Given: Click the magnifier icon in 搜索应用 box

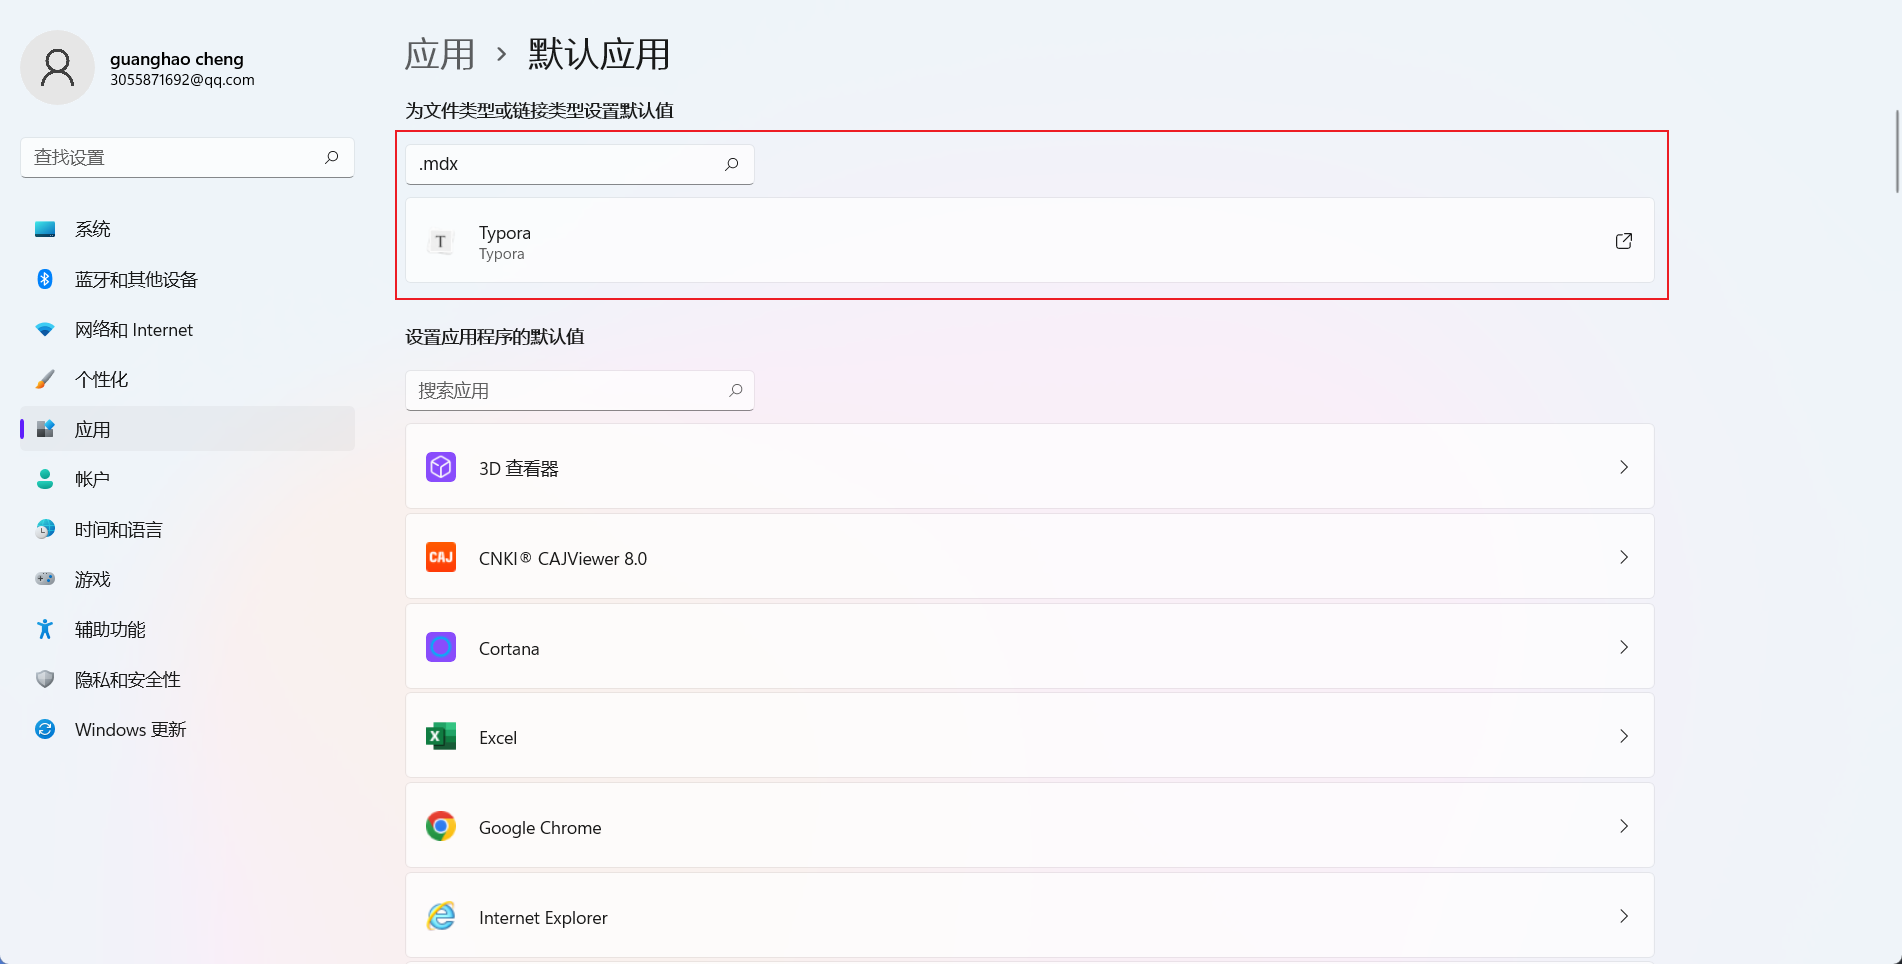Looking at the screenshot, I should tap(736, 390).
